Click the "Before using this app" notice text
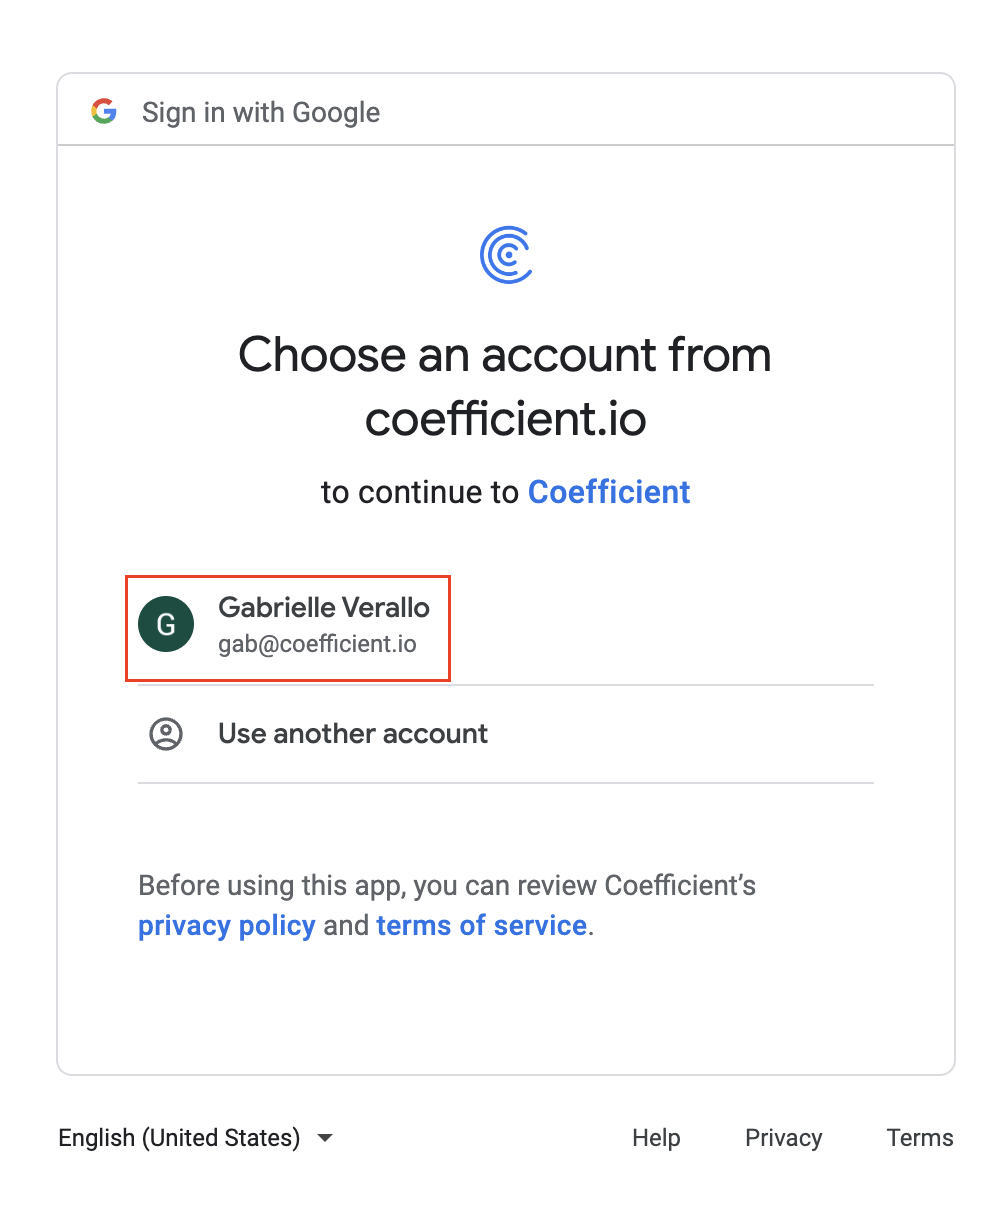This screenshot has width=1006, height=1232. tap(447, 885)
